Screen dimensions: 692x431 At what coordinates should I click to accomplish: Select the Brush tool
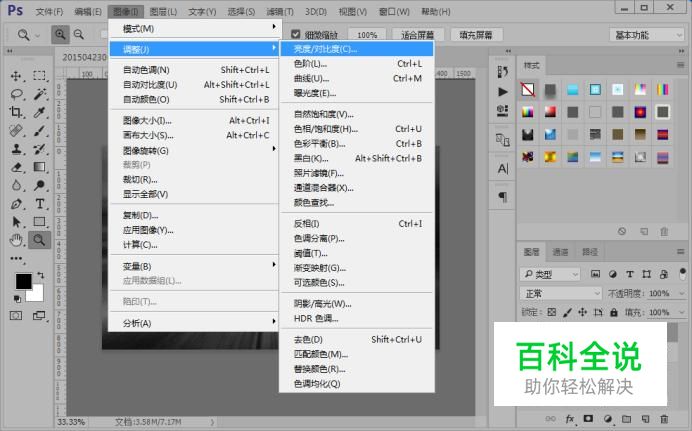coord(39,131)
